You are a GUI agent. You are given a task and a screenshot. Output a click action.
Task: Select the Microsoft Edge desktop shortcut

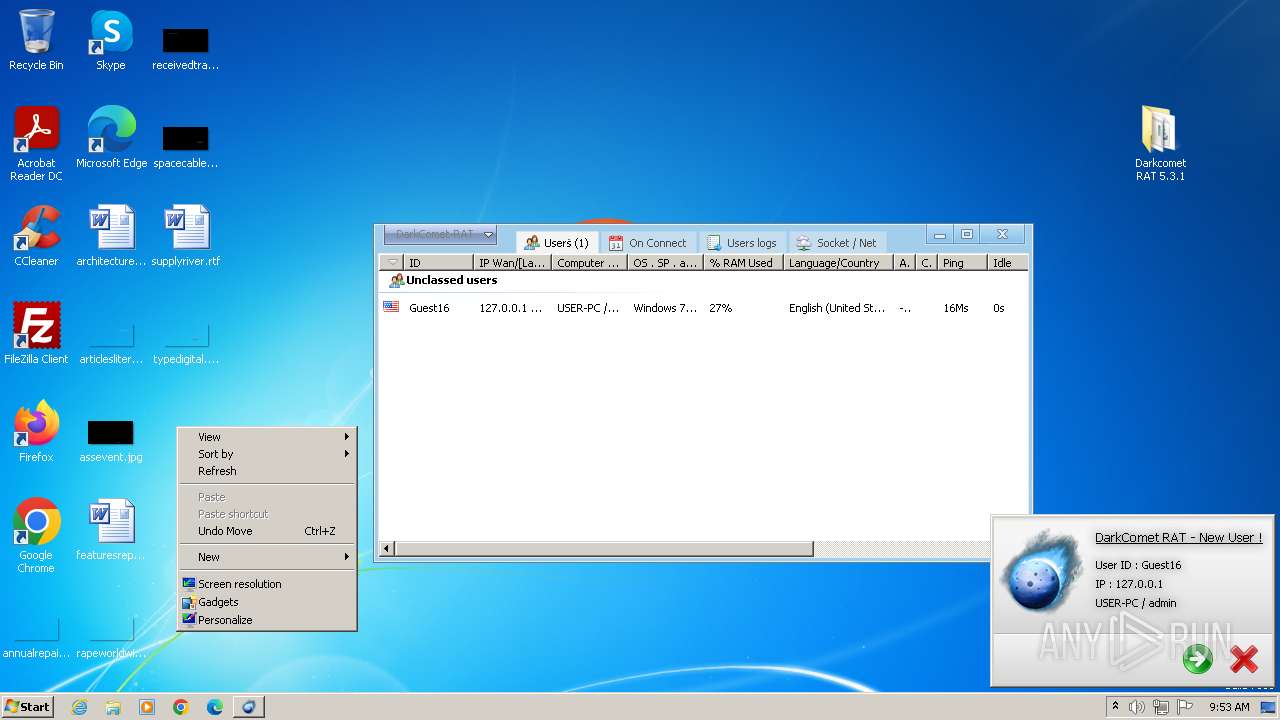[x=111, y=138]
